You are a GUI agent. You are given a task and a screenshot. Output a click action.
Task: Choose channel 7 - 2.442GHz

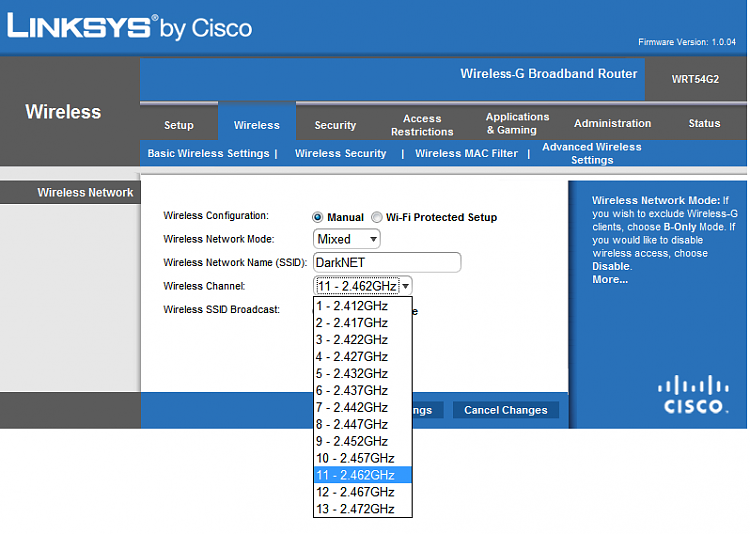point(363,407)
